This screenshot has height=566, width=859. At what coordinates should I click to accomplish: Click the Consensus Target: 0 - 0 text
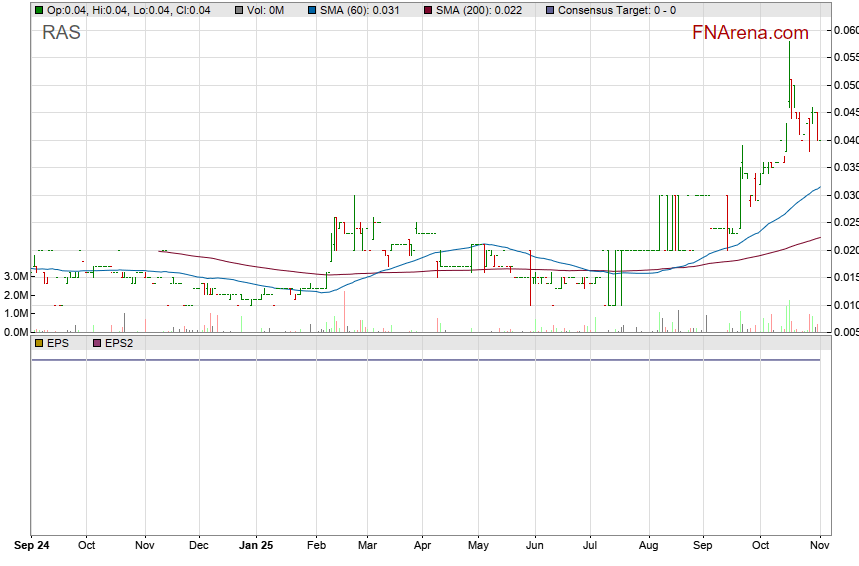click(616, 10)
